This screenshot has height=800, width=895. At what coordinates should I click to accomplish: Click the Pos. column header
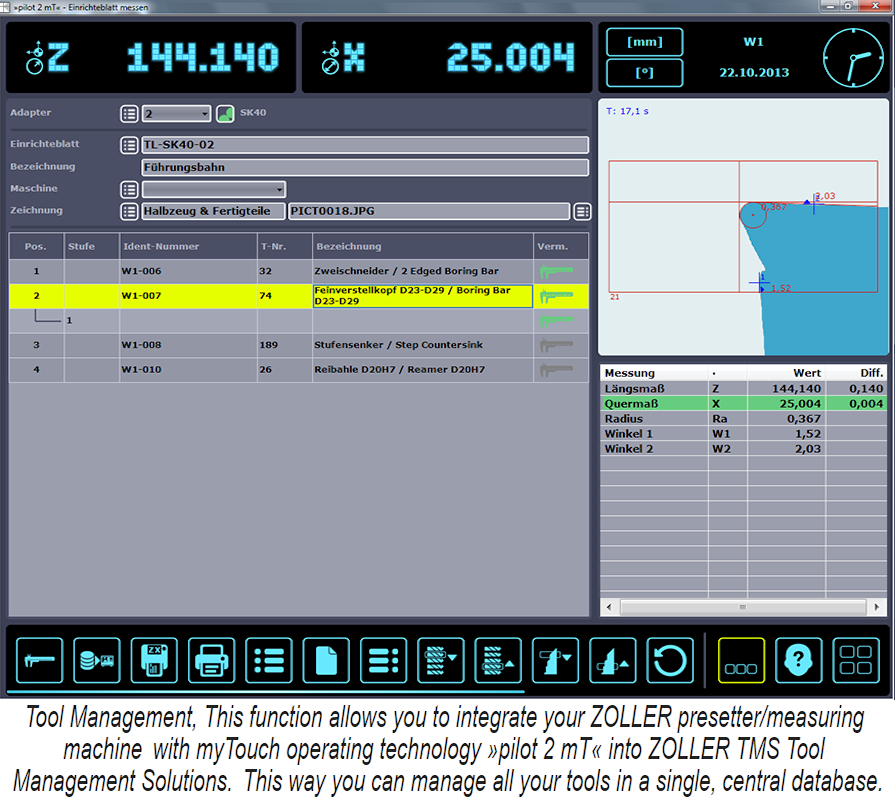pos(36,247)
